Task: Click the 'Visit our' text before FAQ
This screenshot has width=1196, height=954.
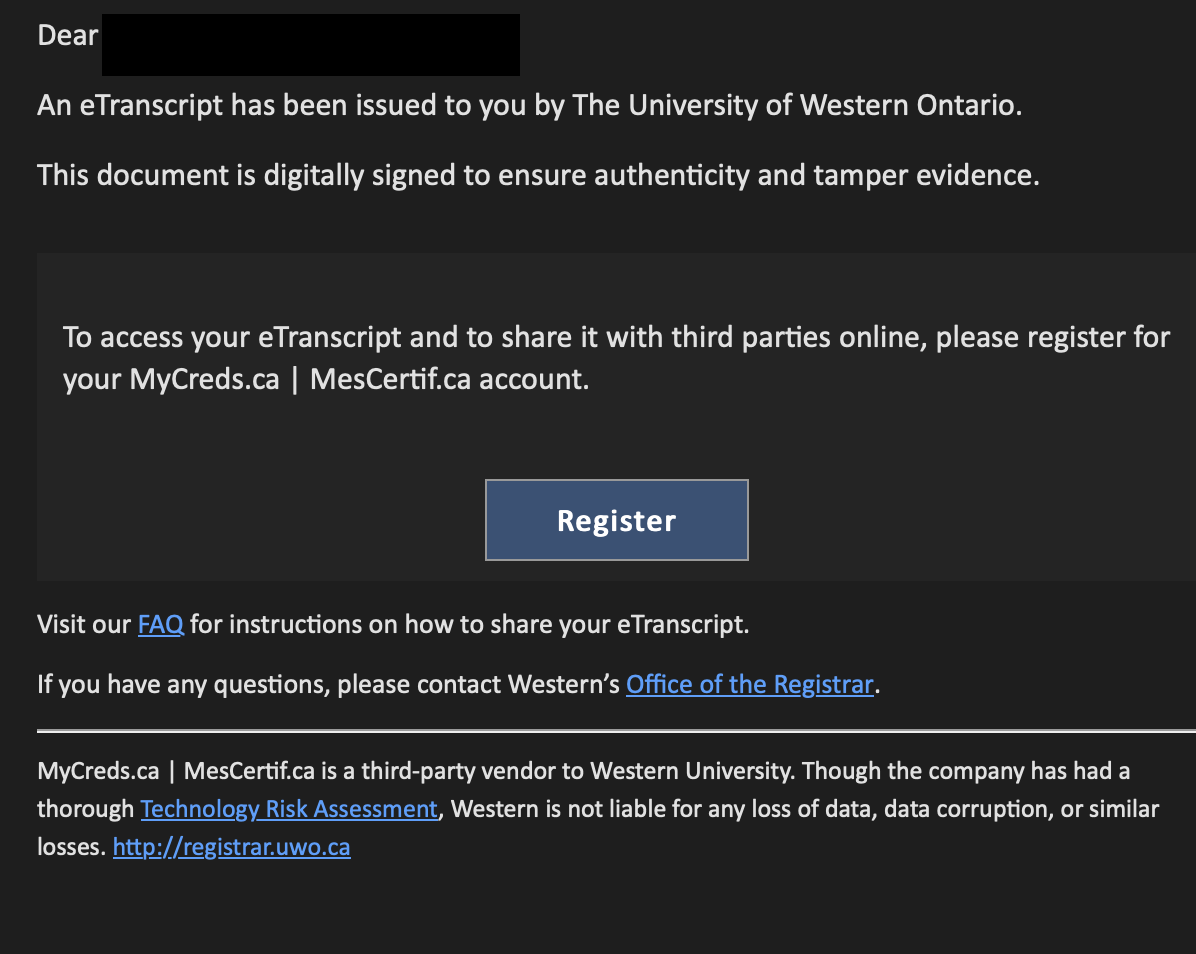Action: pos(84,625)
